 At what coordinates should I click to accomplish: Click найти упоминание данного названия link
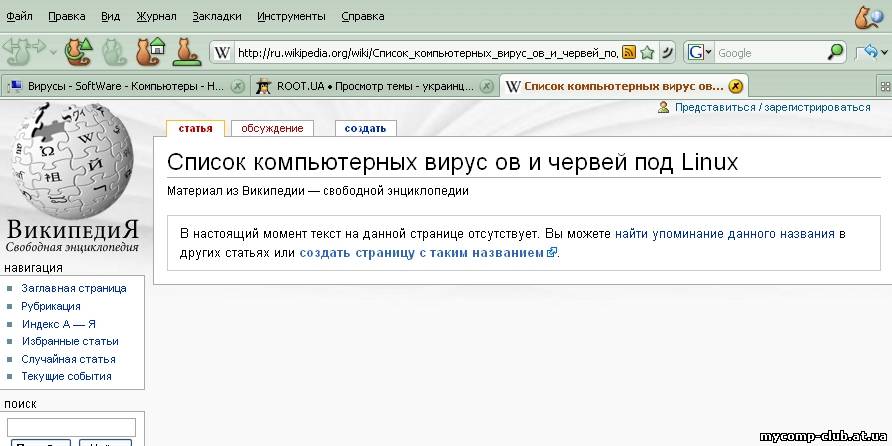tap(724, 234)
